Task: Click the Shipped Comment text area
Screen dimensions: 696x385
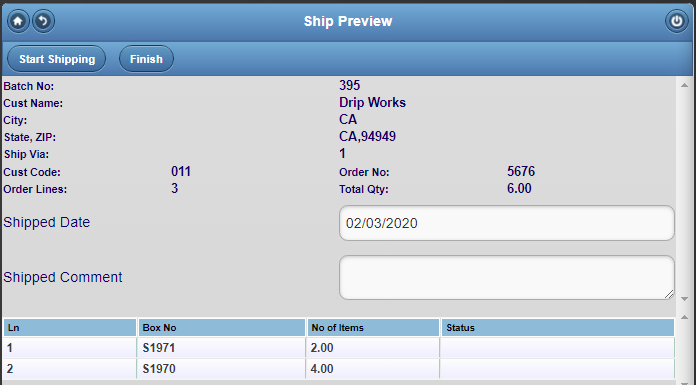Action: 506,278
